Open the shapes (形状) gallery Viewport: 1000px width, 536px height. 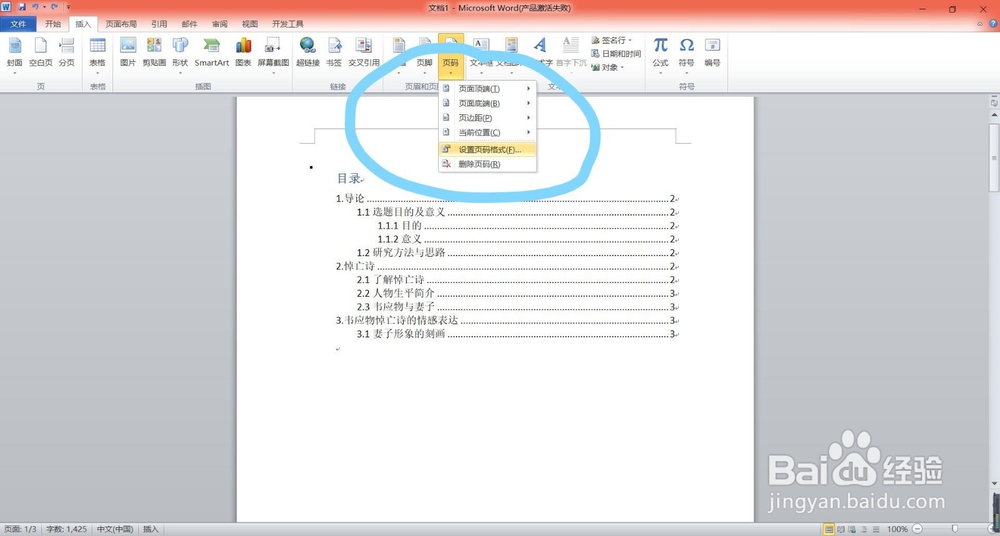[x=180, y=55]
